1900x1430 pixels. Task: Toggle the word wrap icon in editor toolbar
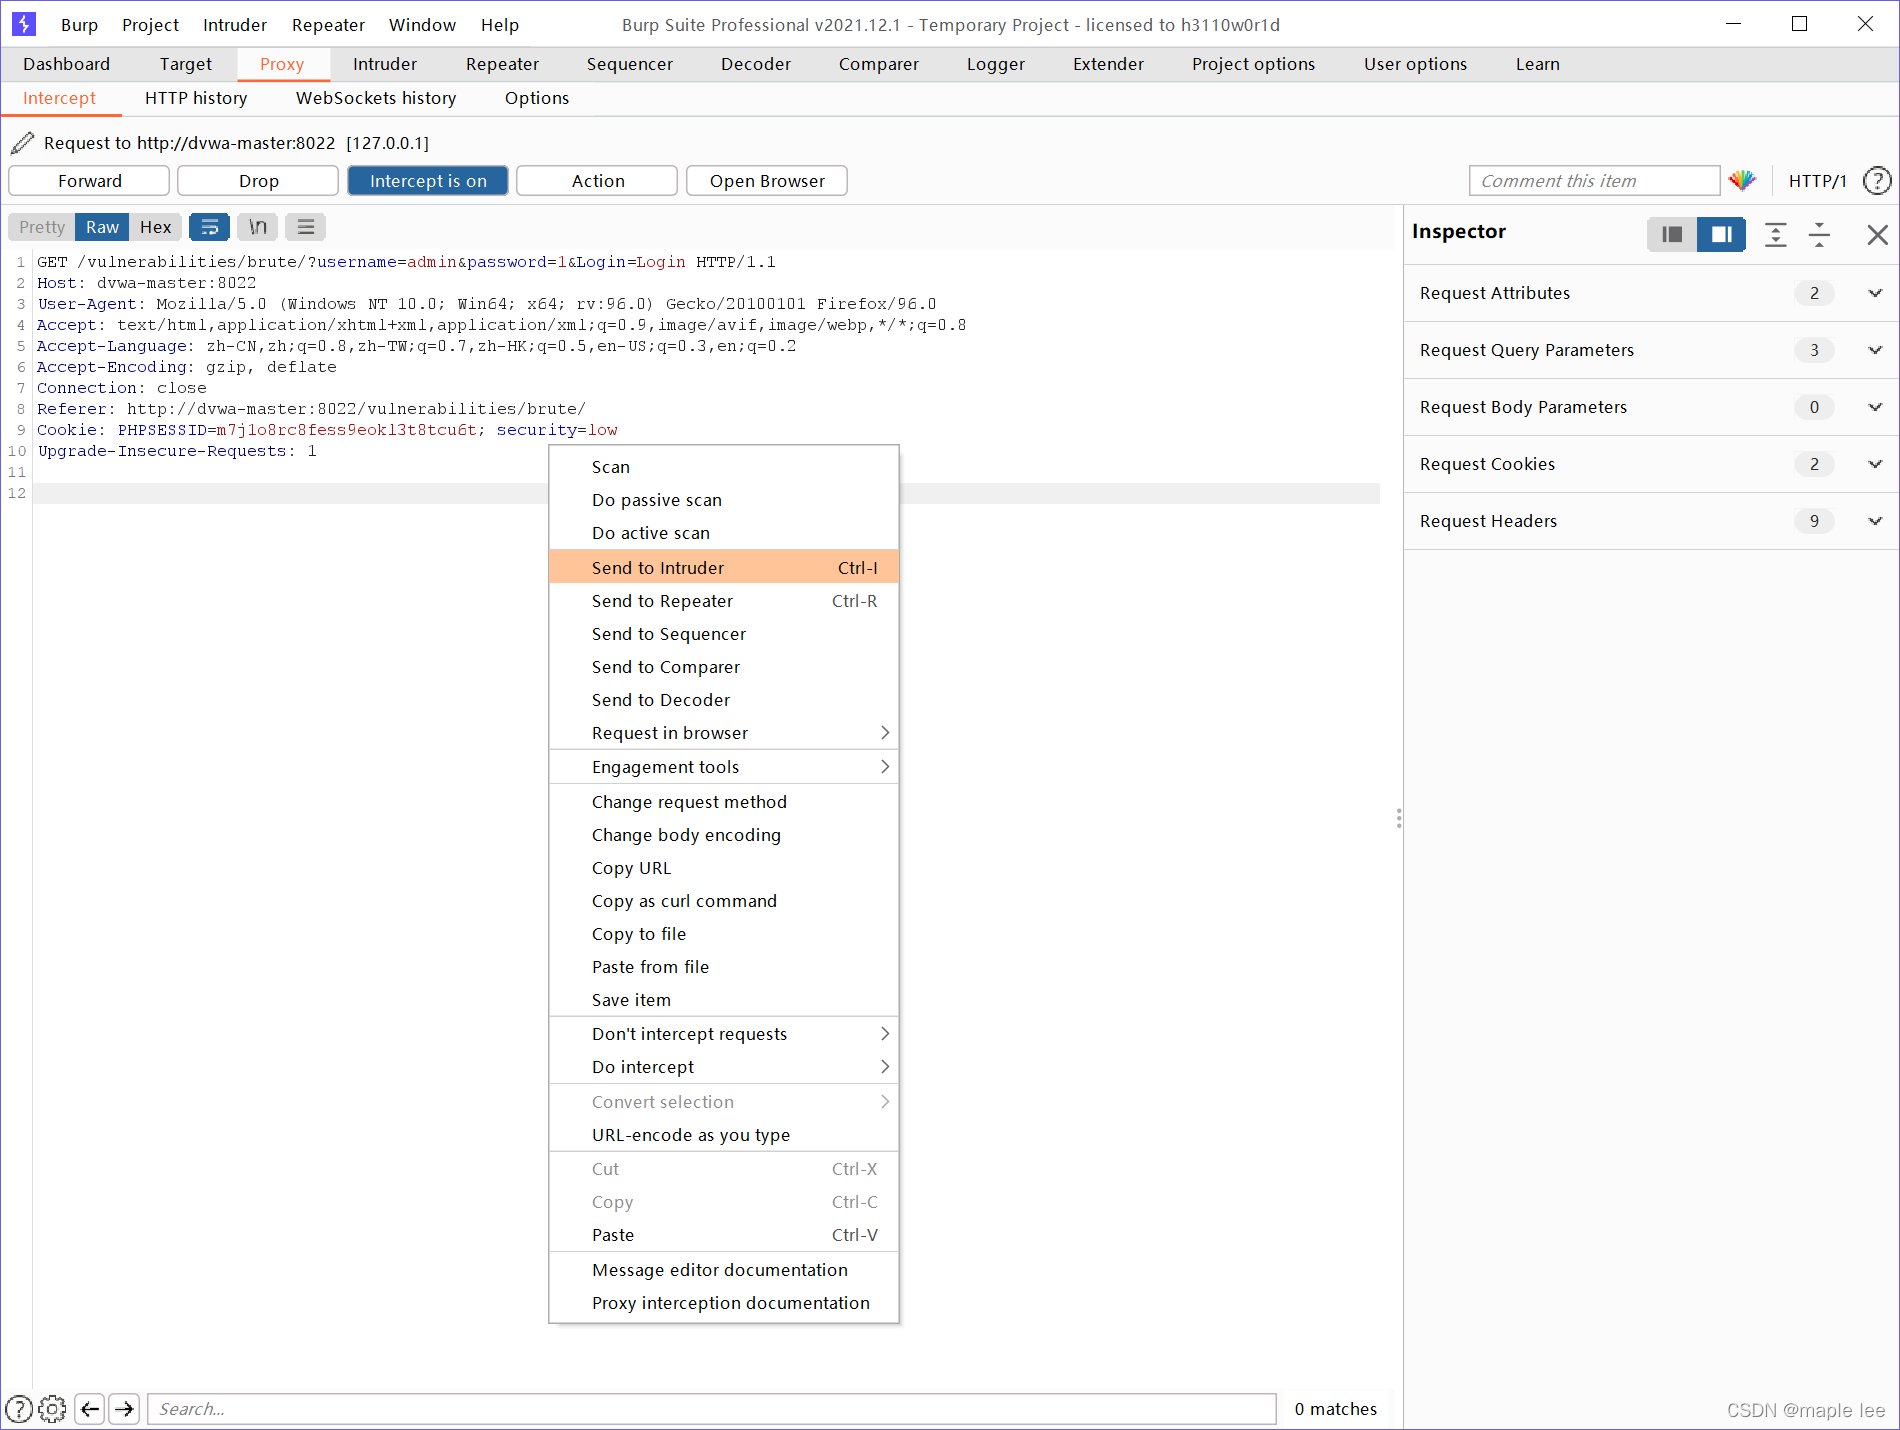pyautogui.click(x=209, y=227)
